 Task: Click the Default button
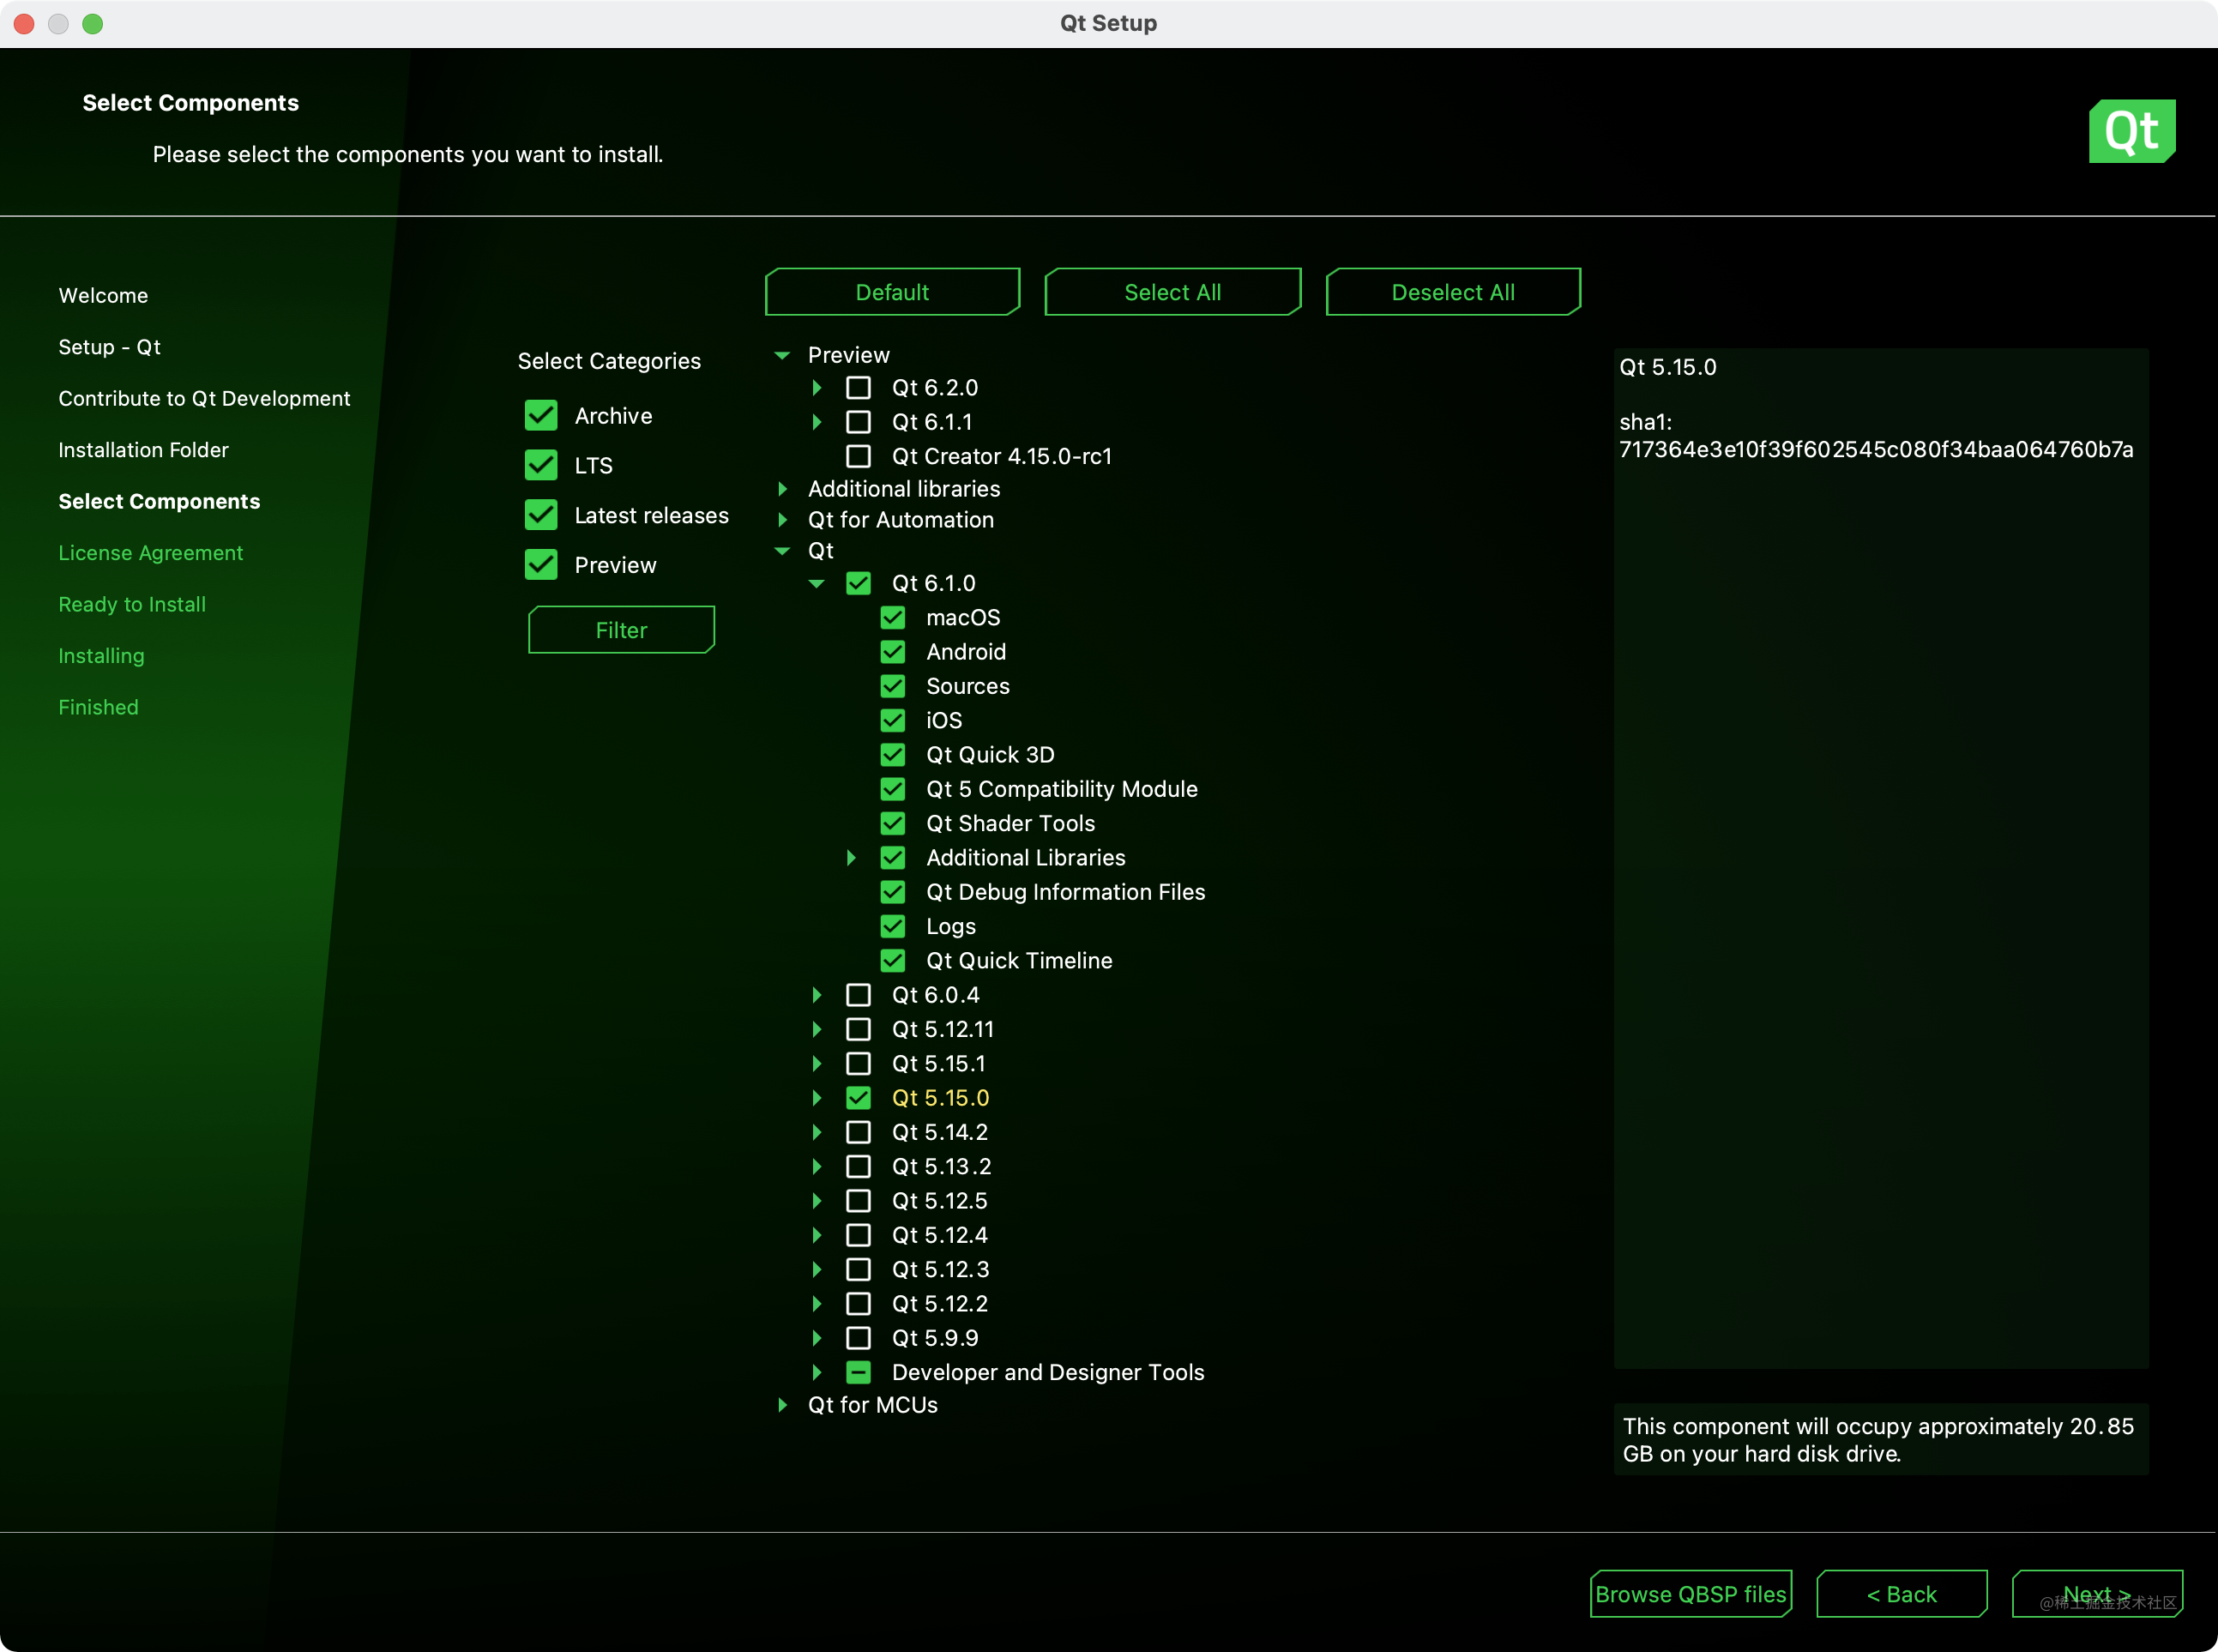[x=892, y=292]
